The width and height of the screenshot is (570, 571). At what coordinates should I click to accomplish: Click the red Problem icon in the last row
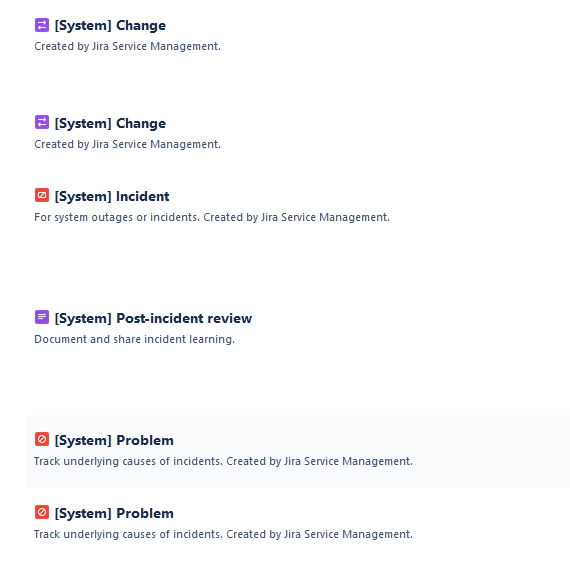point(42,512)
